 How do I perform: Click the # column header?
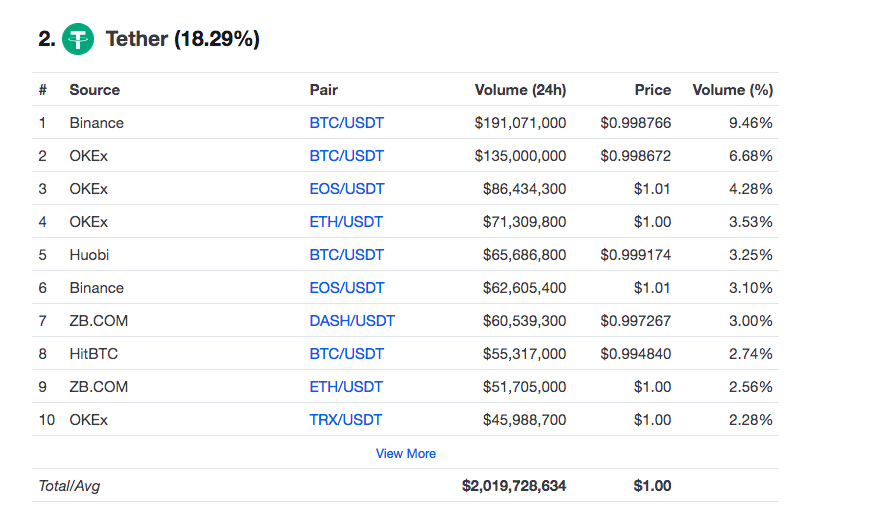(43, 90)
